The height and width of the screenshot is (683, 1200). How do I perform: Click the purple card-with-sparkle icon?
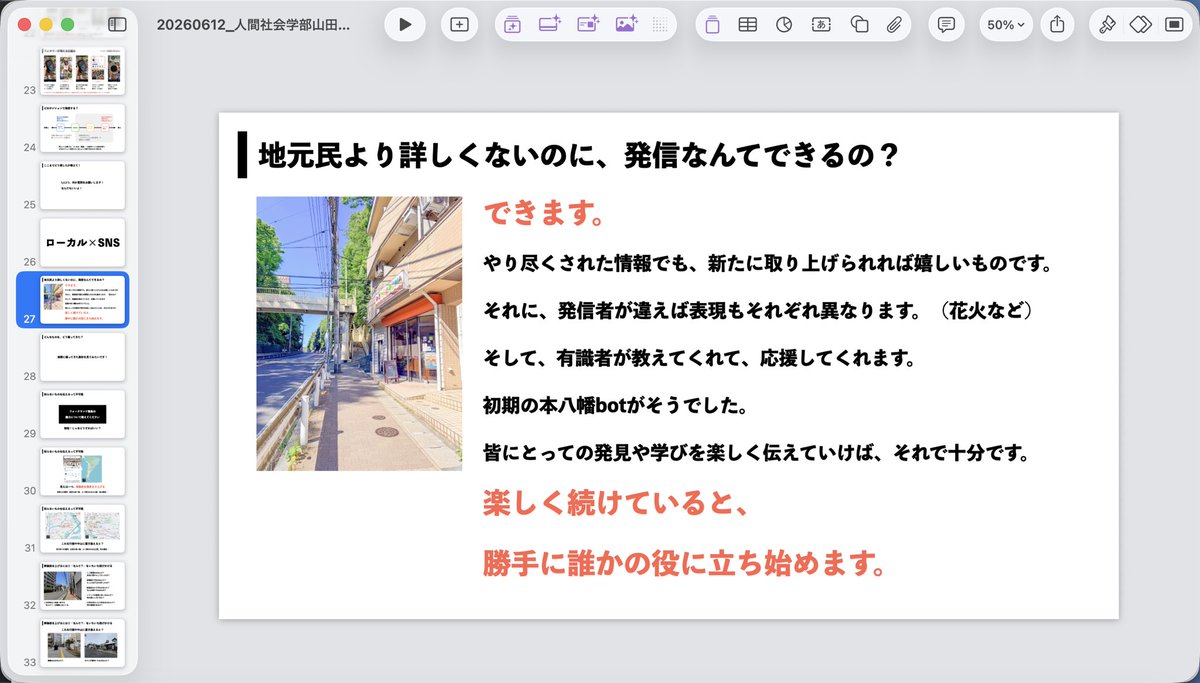pyautogui.click(x=588, y=25)
